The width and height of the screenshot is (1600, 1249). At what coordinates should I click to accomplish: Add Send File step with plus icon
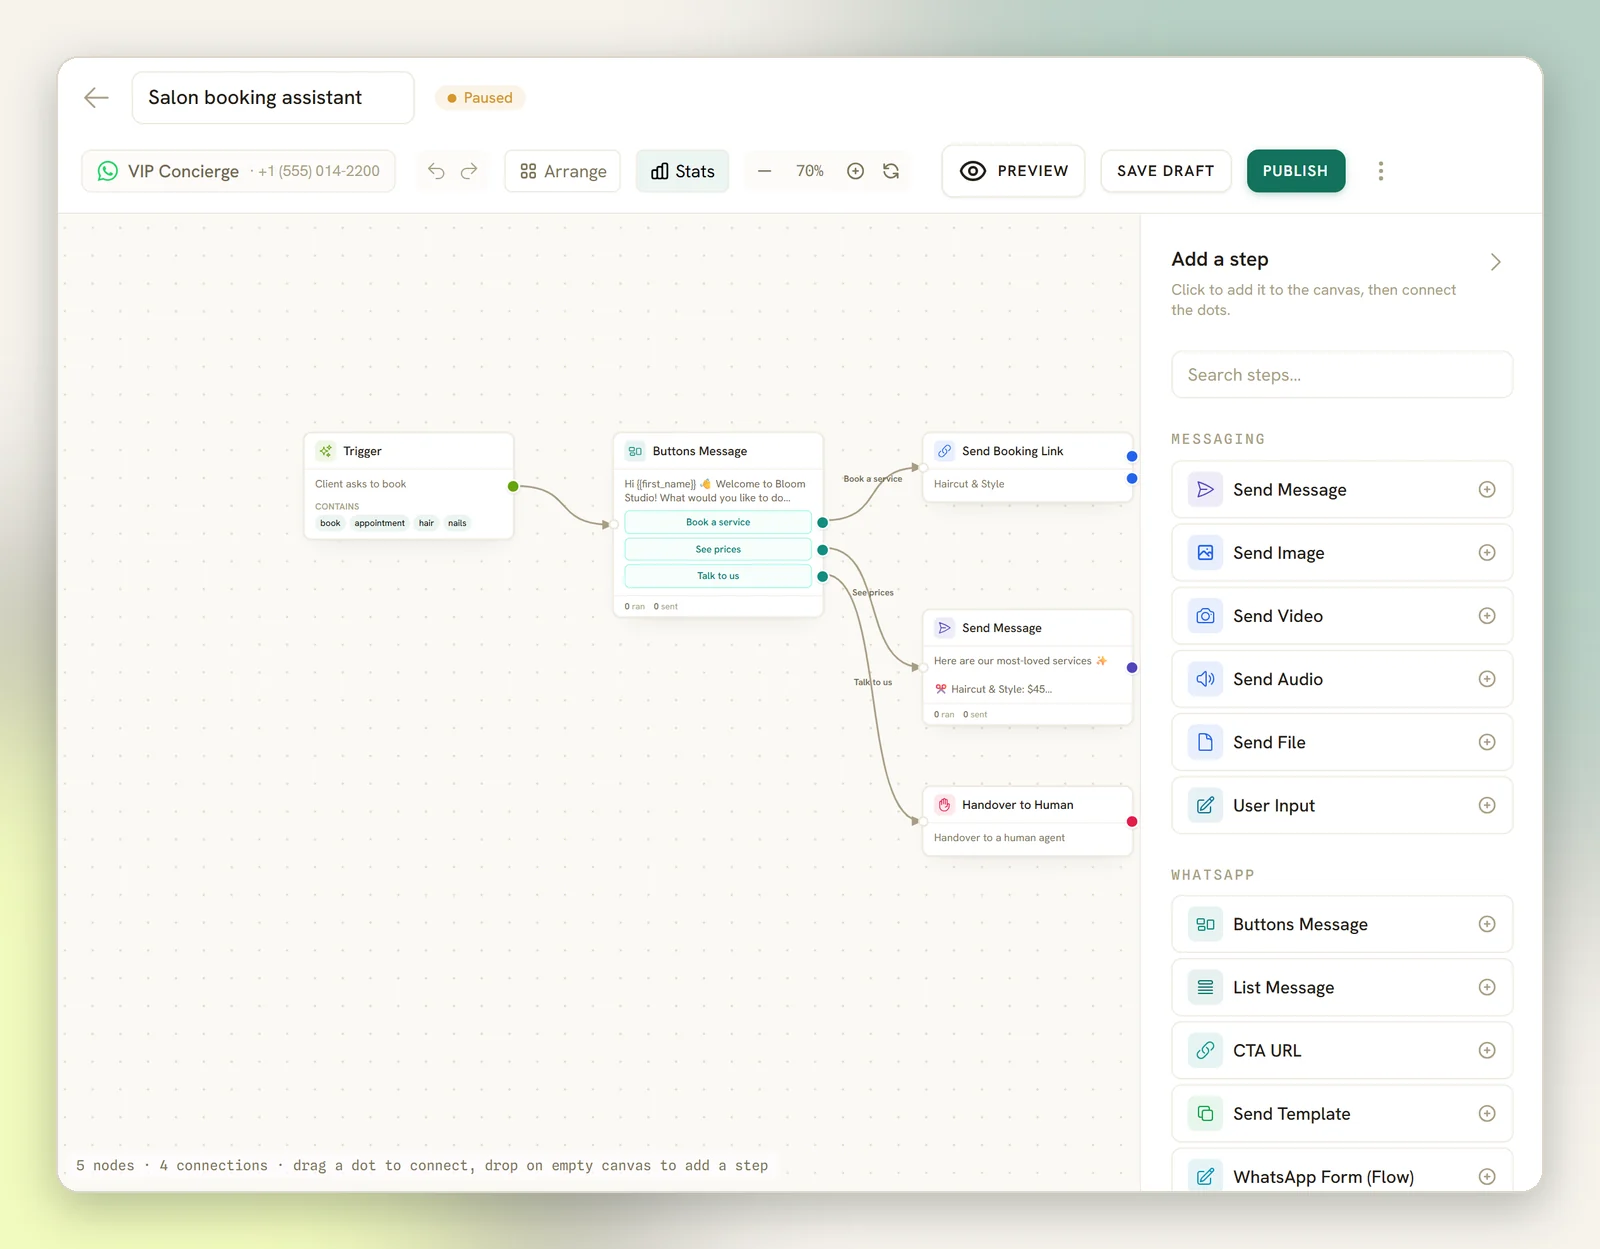[1487, 742]
